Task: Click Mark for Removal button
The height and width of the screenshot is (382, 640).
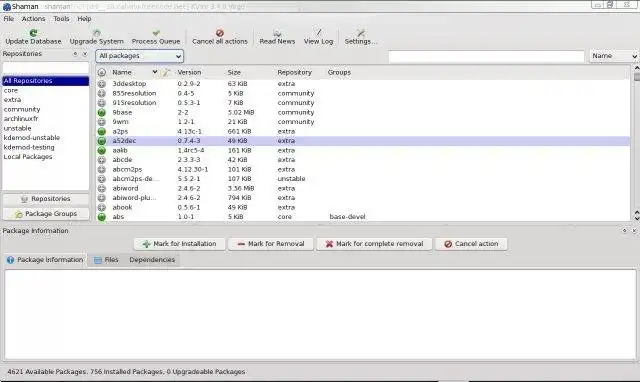Action: [271, 244]
